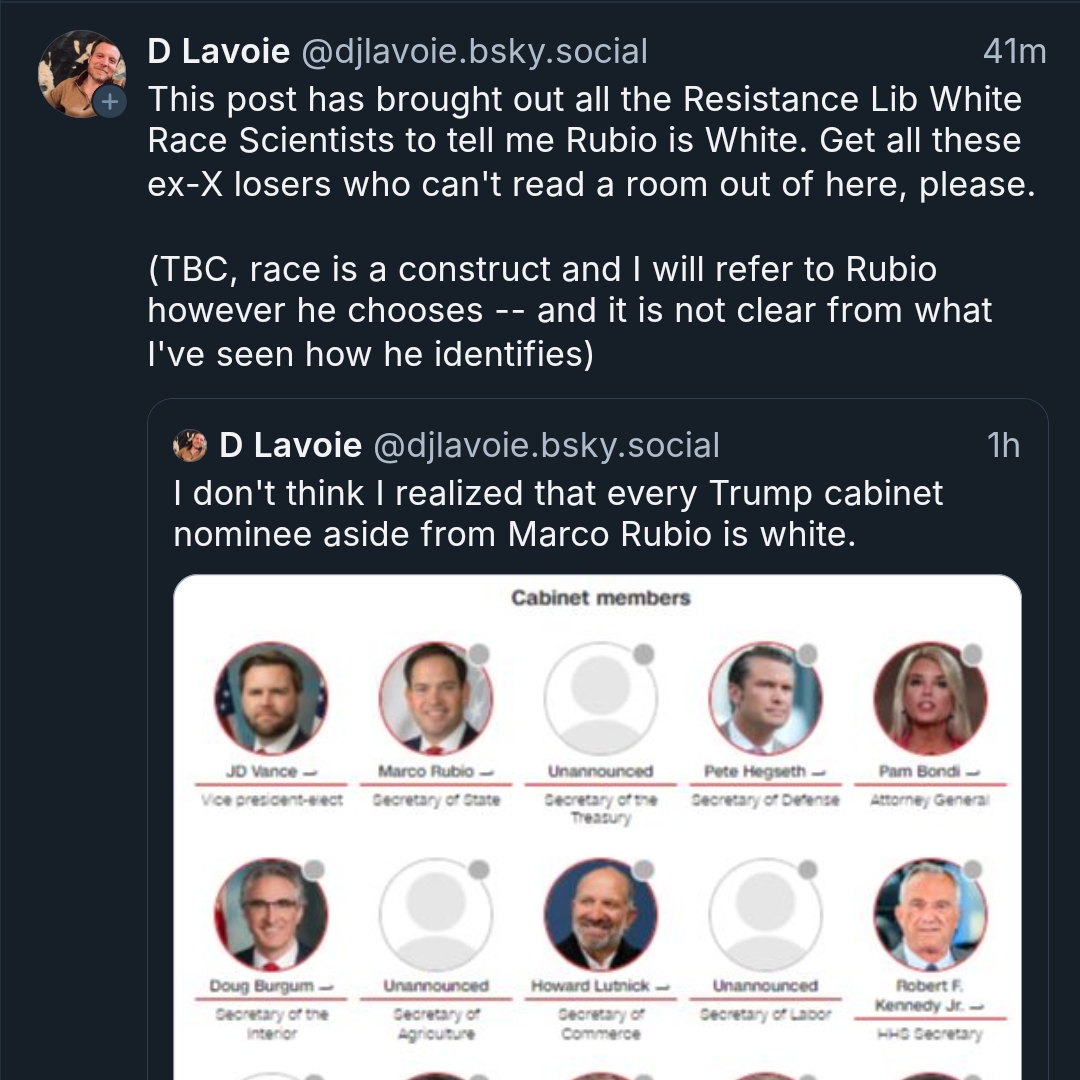Image resolution: width=1080 pixels, height=1080 pixels.
Task: Open D Lavoie's profile avatar
Action: pyautogui.click(x=80, y=72)
